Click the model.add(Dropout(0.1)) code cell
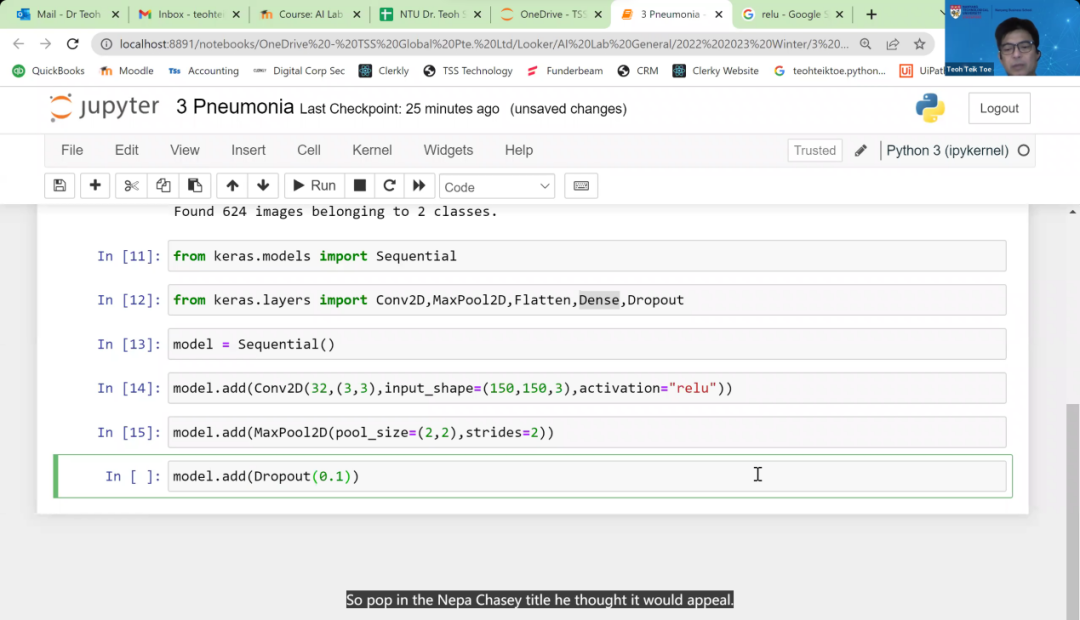 point(587,476)
